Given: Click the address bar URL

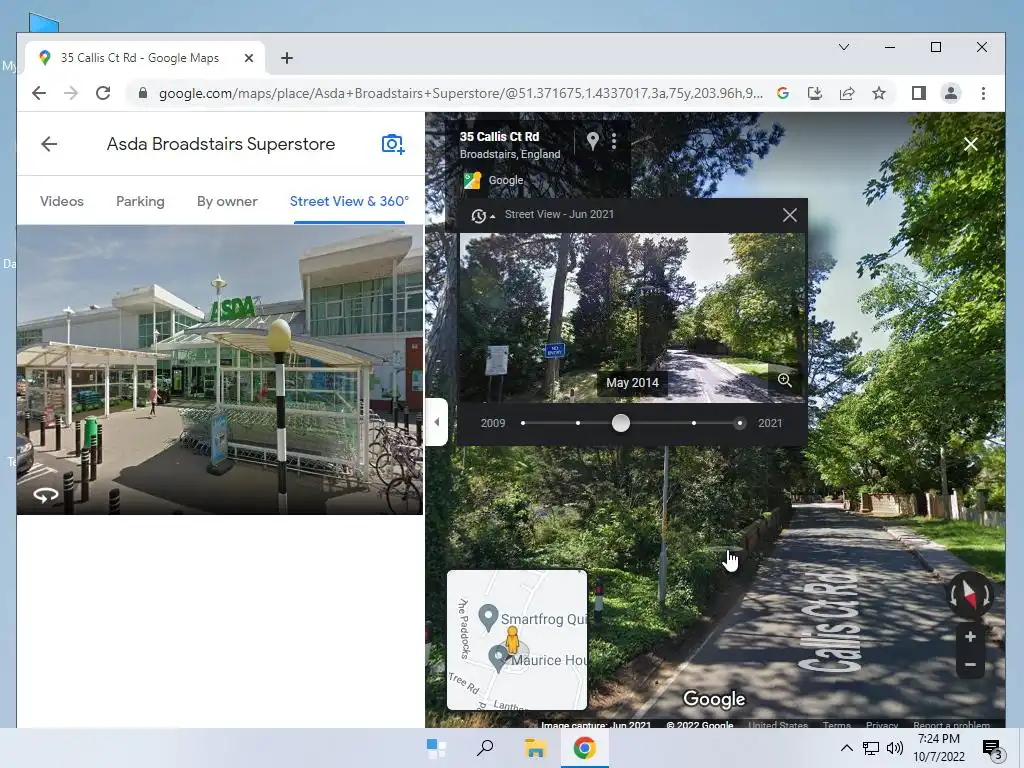Looking at the screenshot, I should pyautogui.click(x=460, y=93).
